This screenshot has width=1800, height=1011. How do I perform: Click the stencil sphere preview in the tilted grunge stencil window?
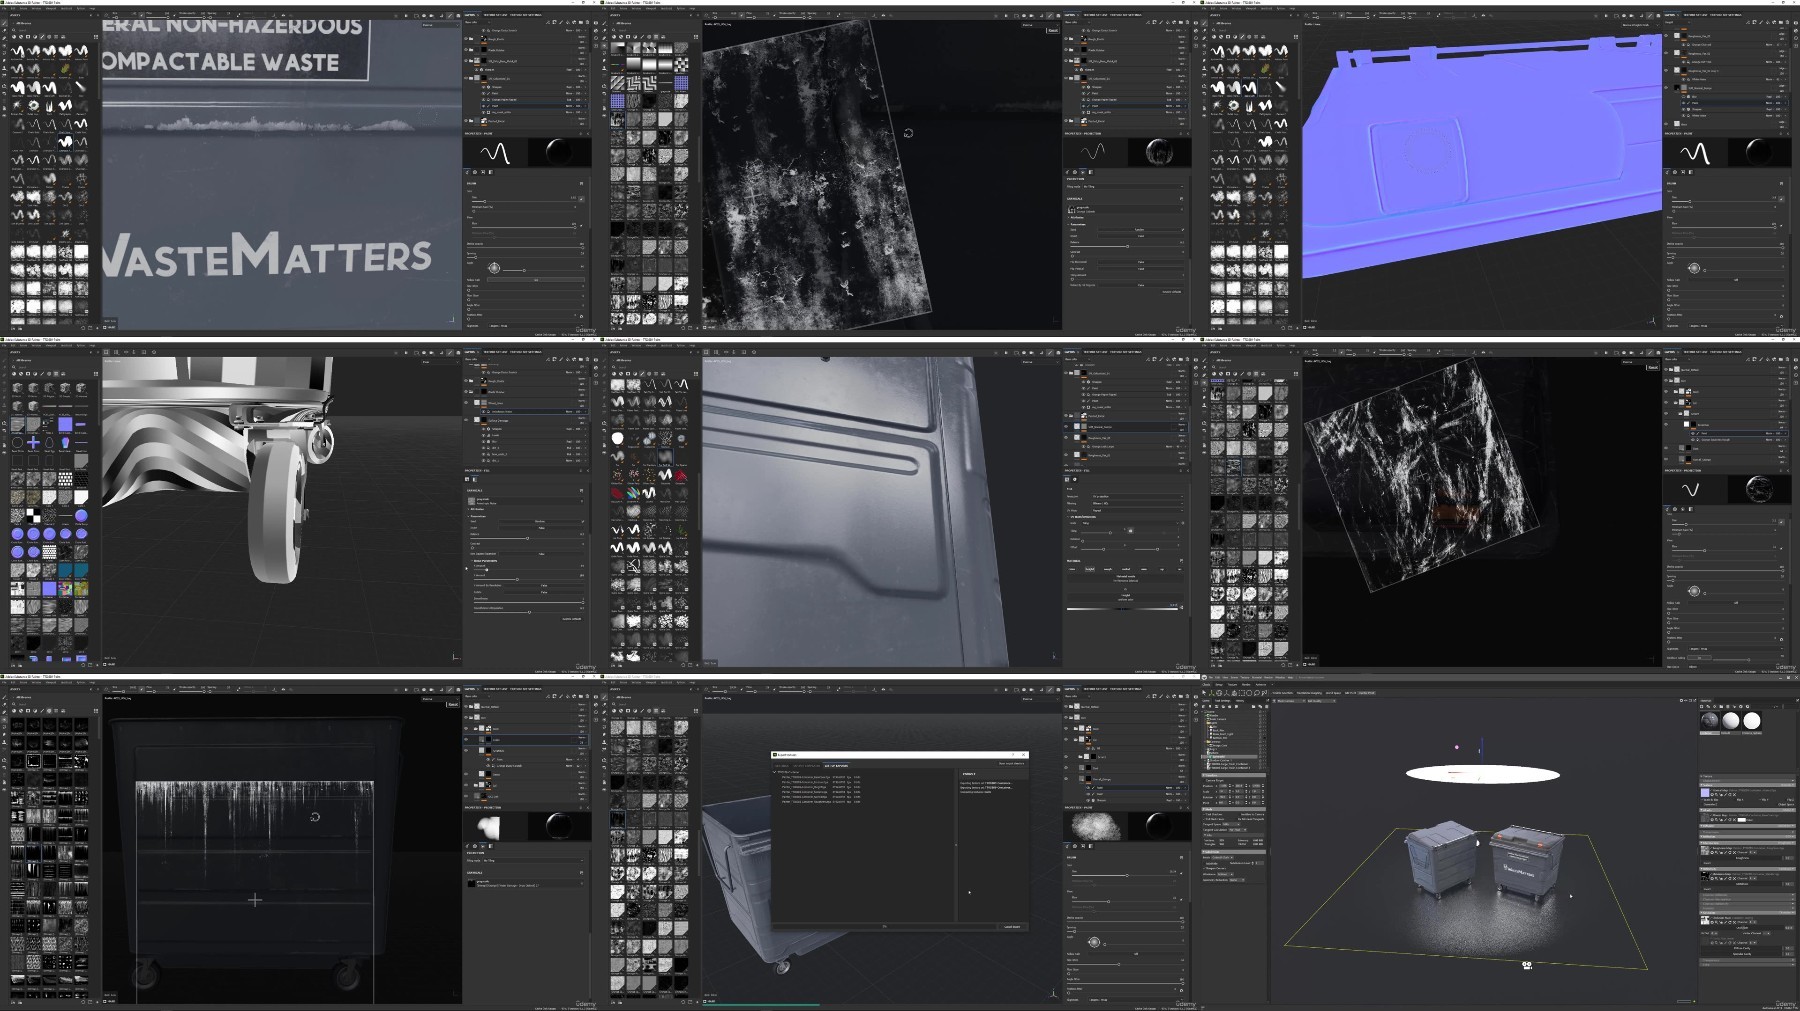point(1159,152)
